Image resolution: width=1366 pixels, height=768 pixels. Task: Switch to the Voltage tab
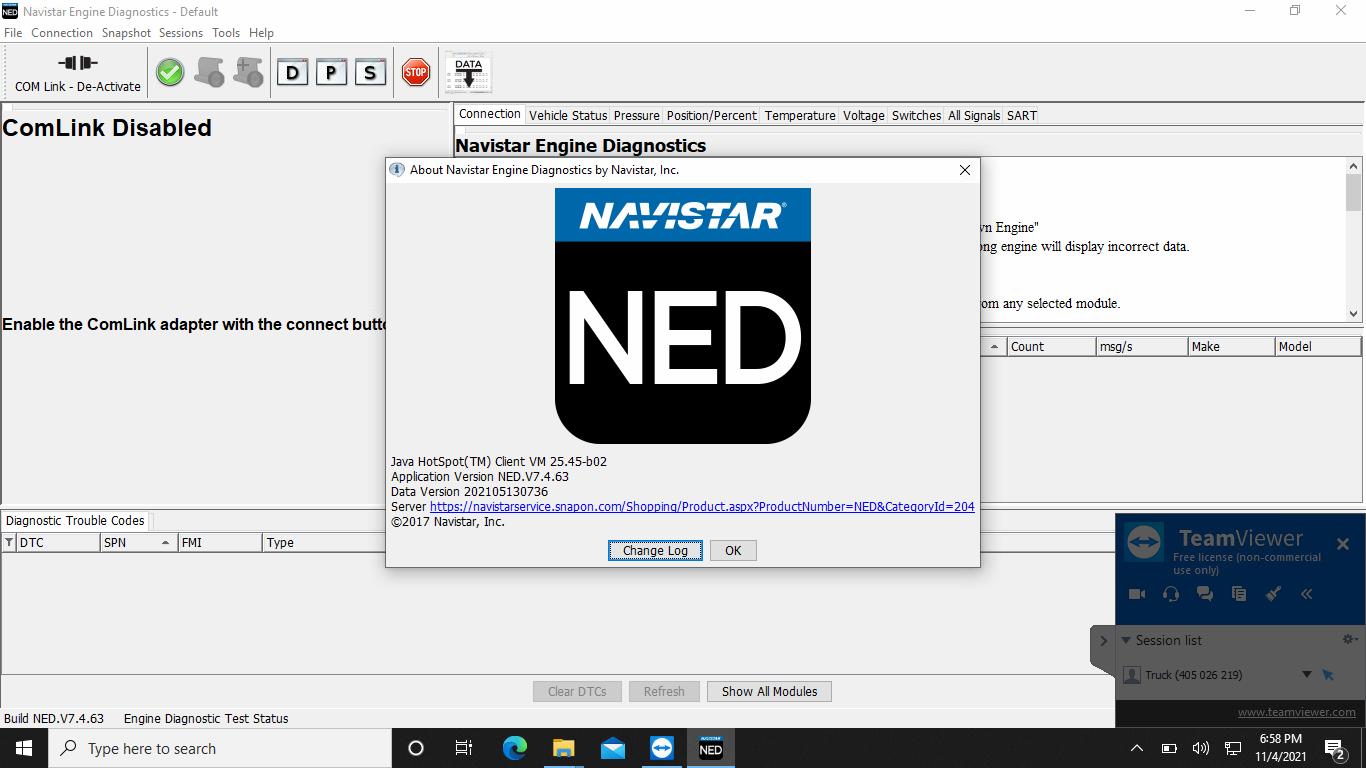864,115
